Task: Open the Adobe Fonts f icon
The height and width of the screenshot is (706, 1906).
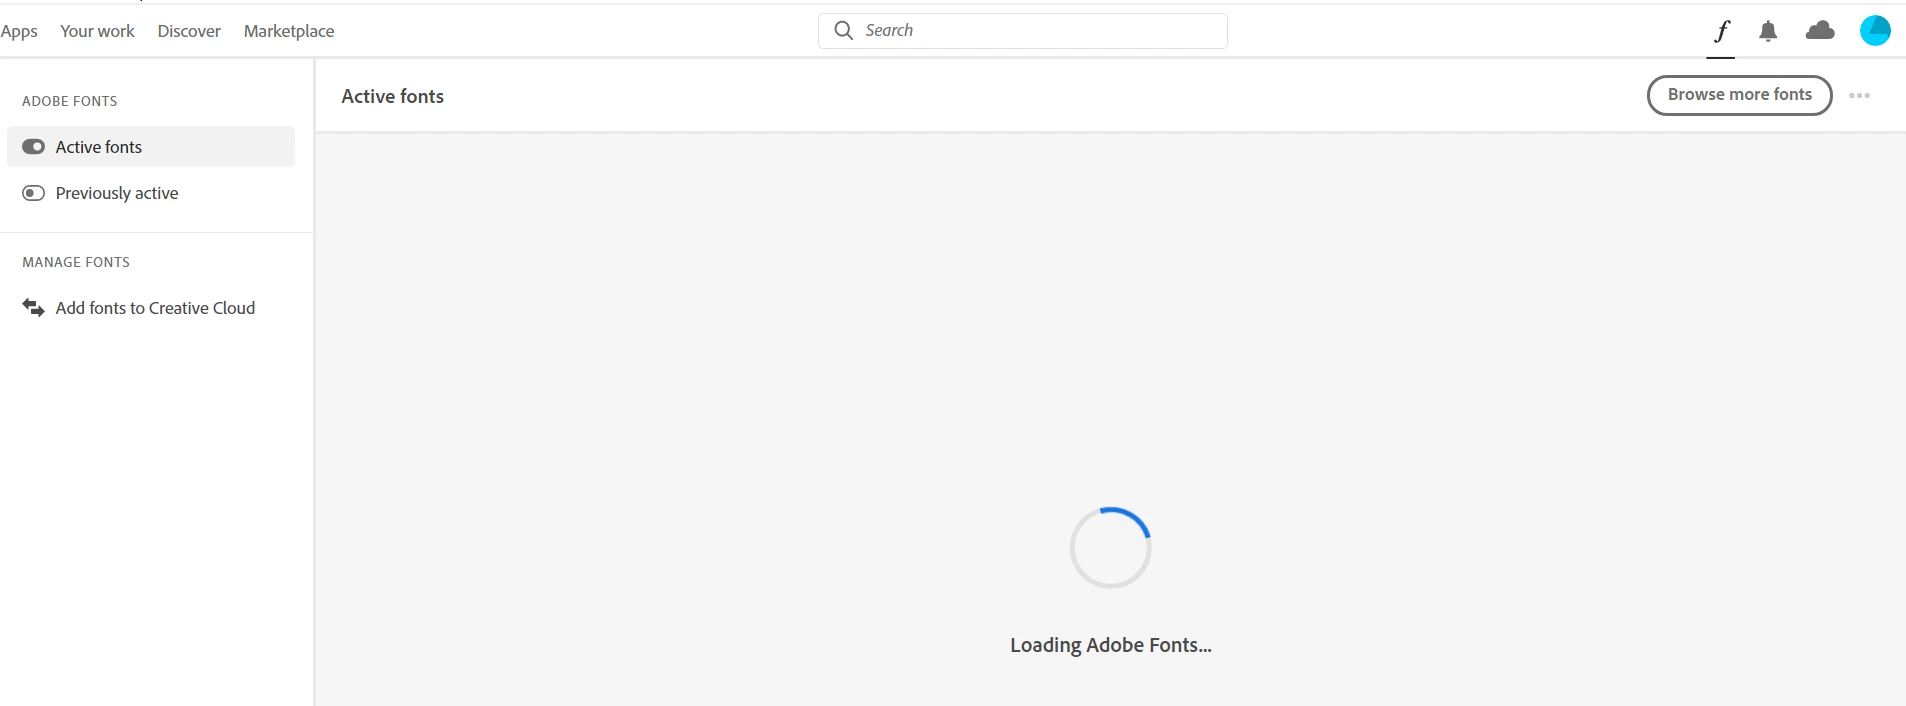Action: pos(1721,31)
